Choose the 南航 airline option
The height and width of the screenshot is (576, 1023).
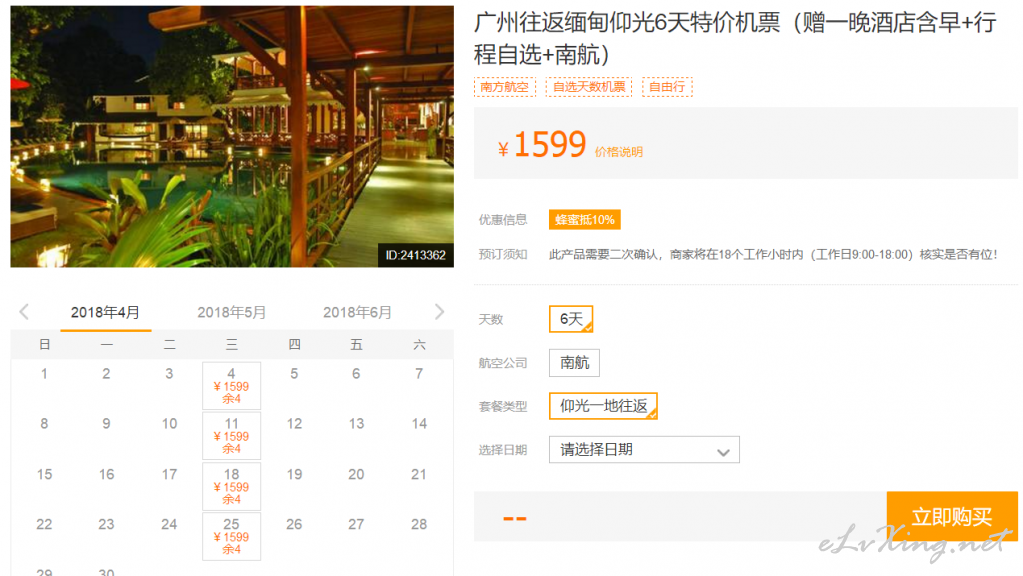pos(574,363)
